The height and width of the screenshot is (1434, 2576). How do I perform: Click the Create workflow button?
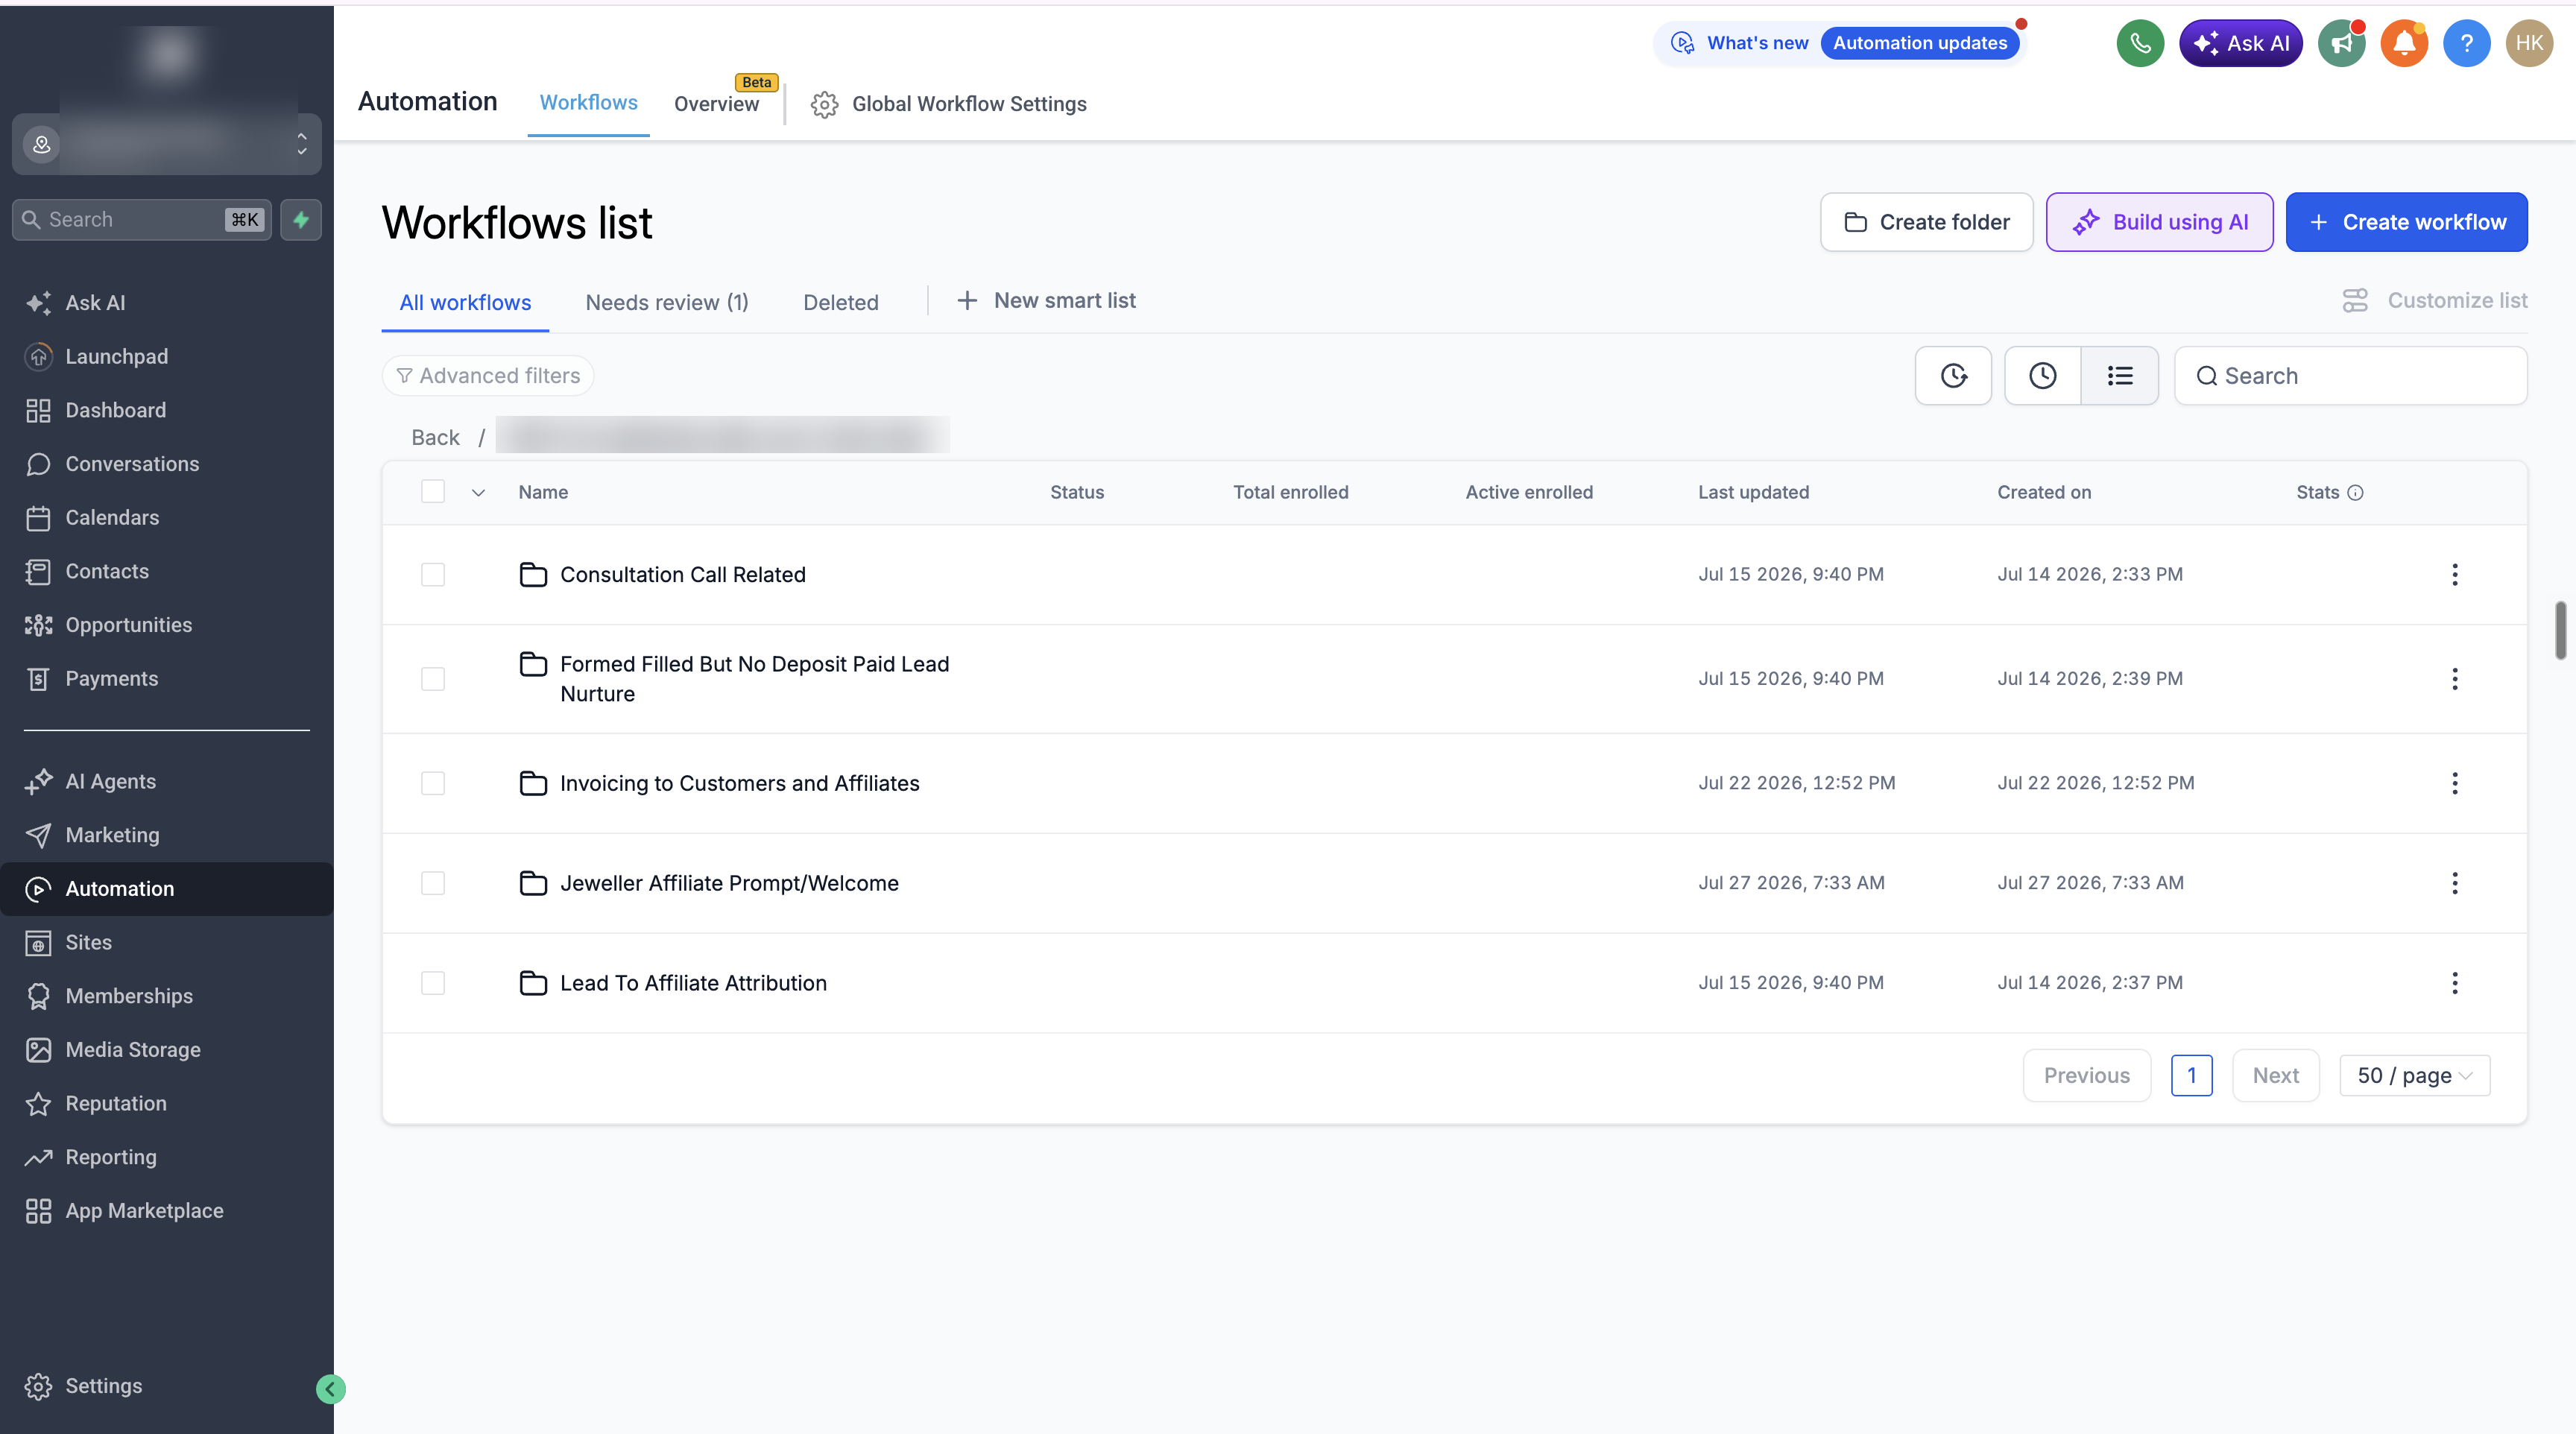point(2406,222)
